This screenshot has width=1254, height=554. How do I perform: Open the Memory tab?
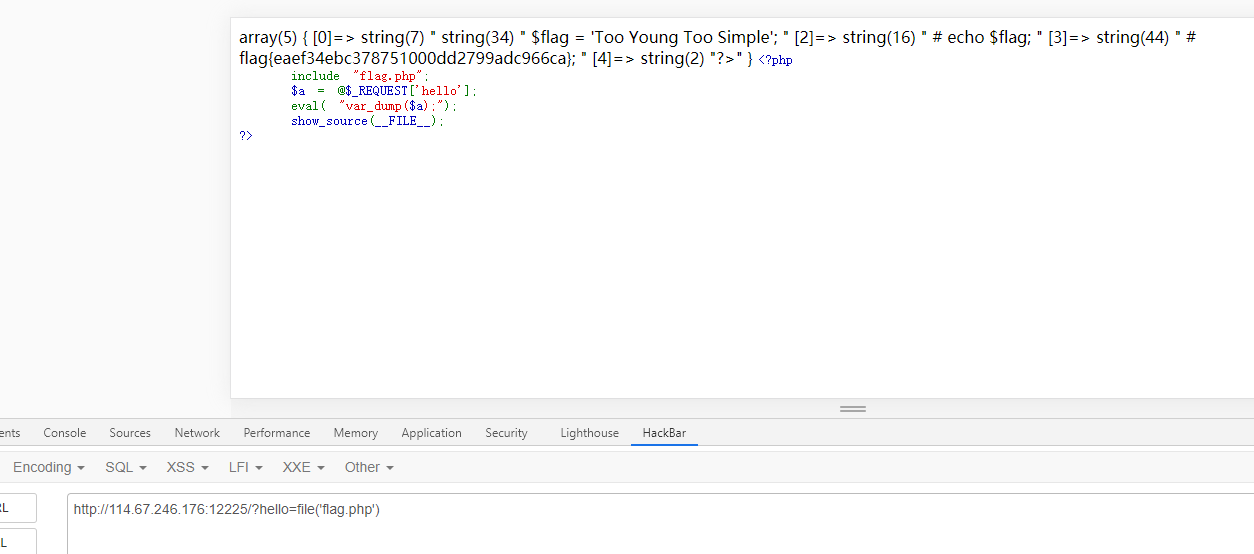pos(356,433)
